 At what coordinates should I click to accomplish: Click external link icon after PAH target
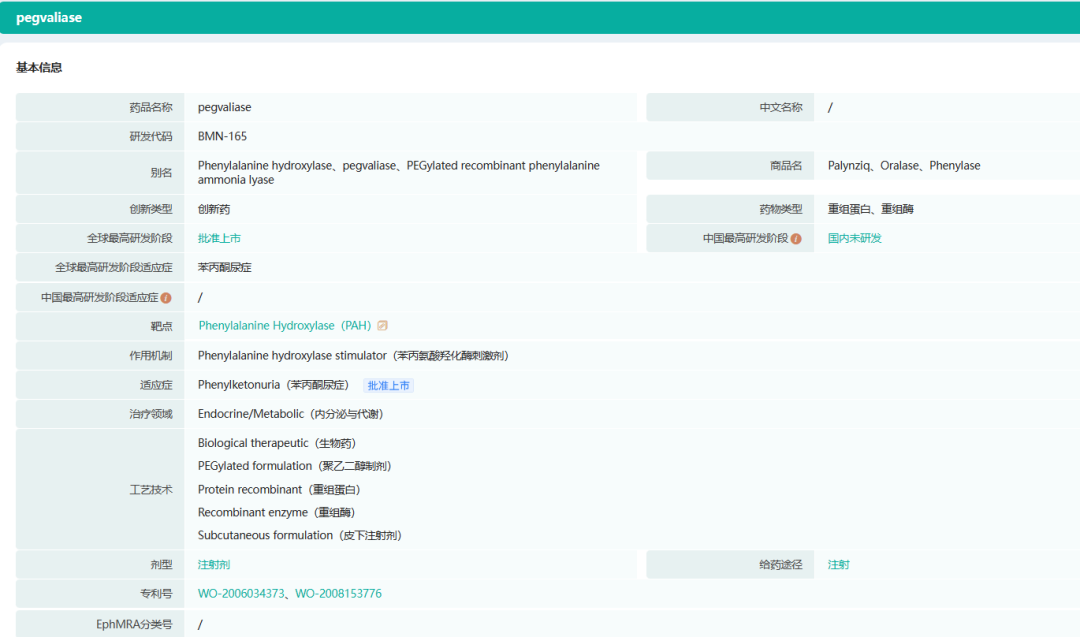[x=382, y=326]
